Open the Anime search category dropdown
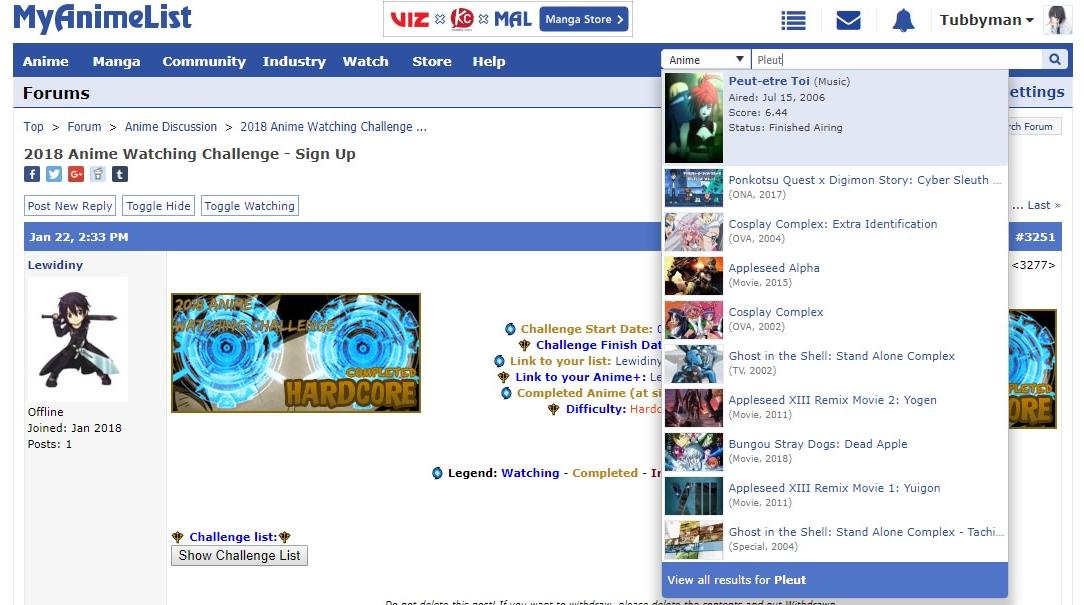 (705, 59)
